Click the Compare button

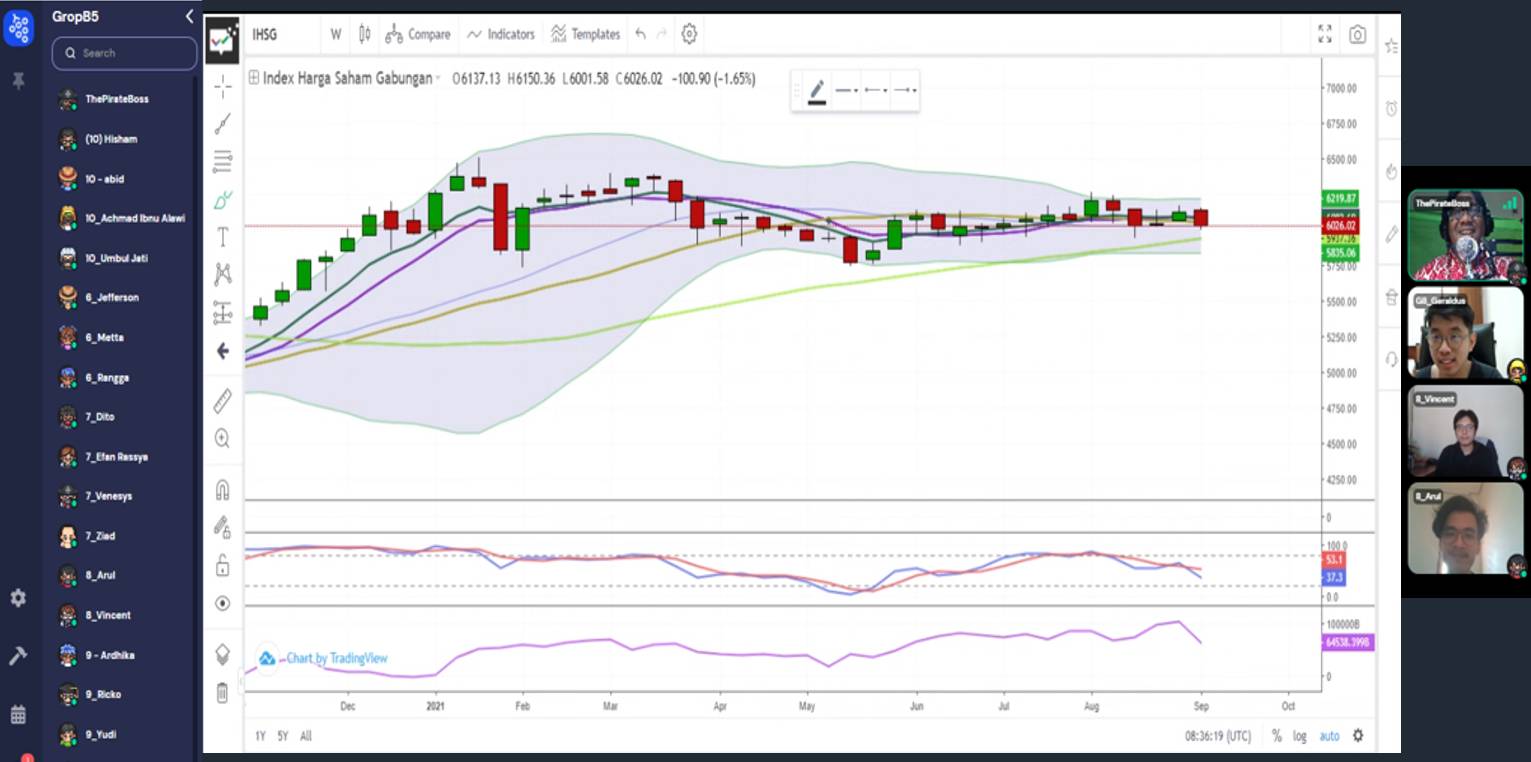tap(418, 34)
